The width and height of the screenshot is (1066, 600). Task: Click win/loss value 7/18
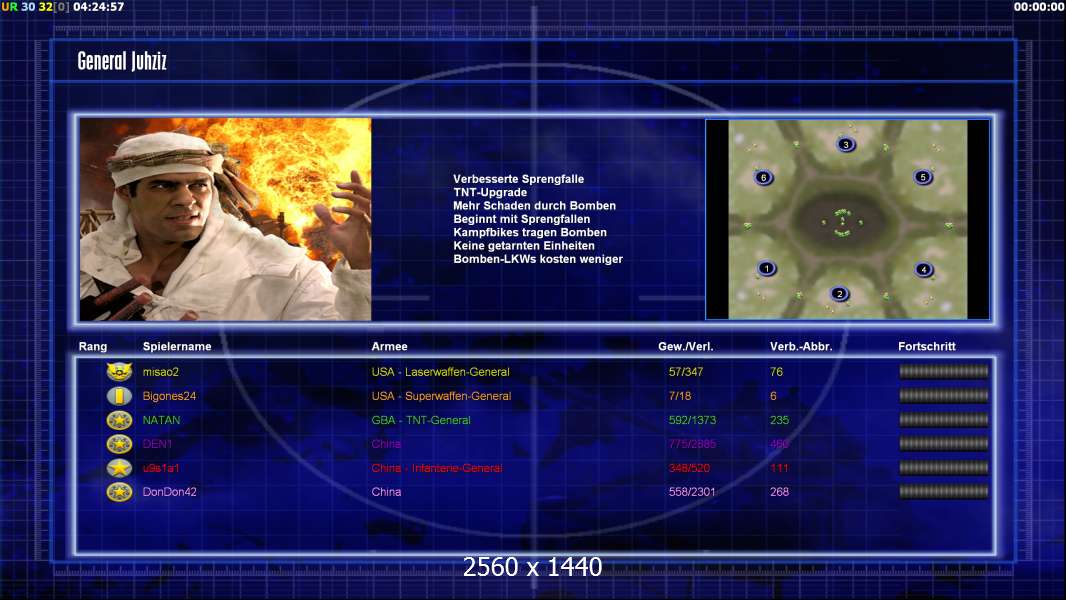click(x=680, y=396)
